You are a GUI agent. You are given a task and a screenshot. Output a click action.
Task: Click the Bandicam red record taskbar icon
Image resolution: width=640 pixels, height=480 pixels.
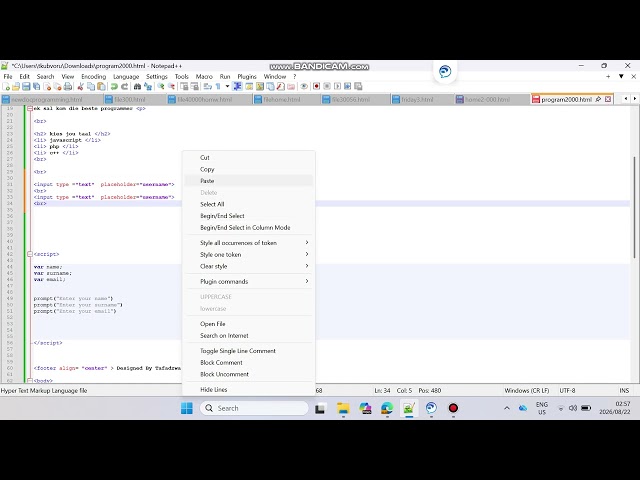point(453,408)
